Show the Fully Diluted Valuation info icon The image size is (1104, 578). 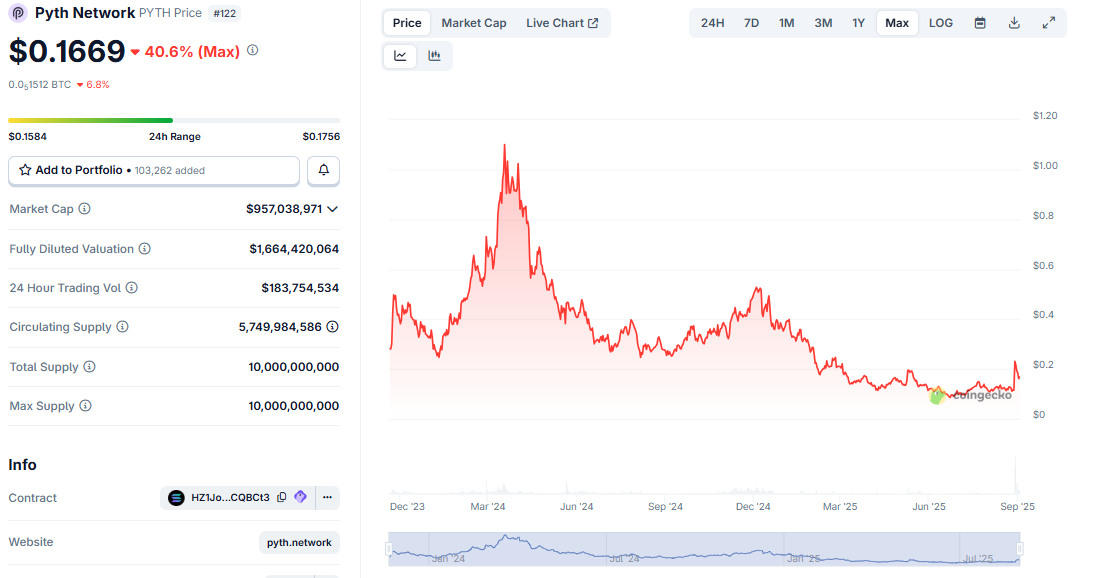[144, 249]
